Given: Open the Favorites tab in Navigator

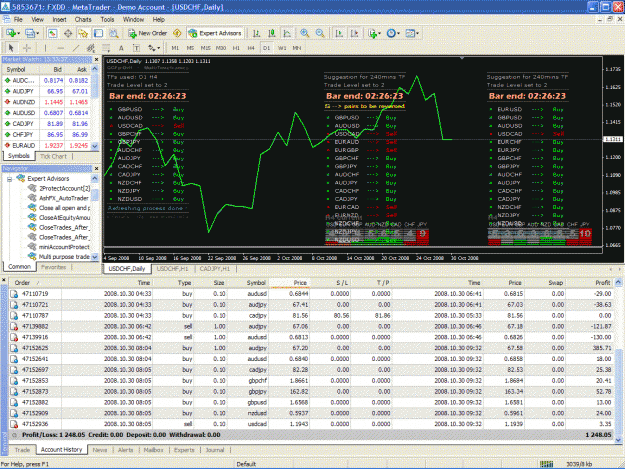Looking at the screenshot, I should 53,267.
